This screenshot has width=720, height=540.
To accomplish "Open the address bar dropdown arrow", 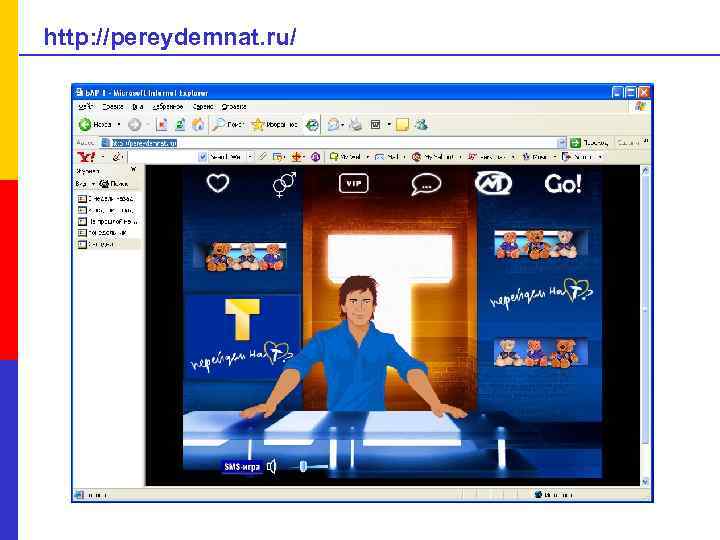I will pyautogui.click(x=562, y=143).
